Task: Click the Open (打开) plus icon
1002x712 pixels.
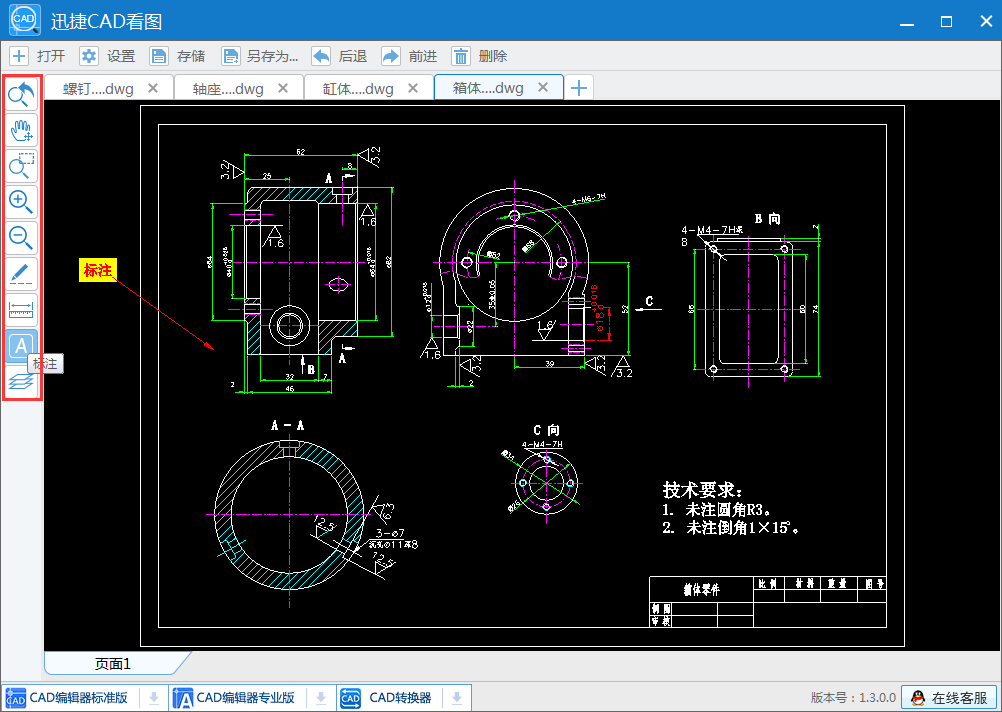Action: point(19,56)
